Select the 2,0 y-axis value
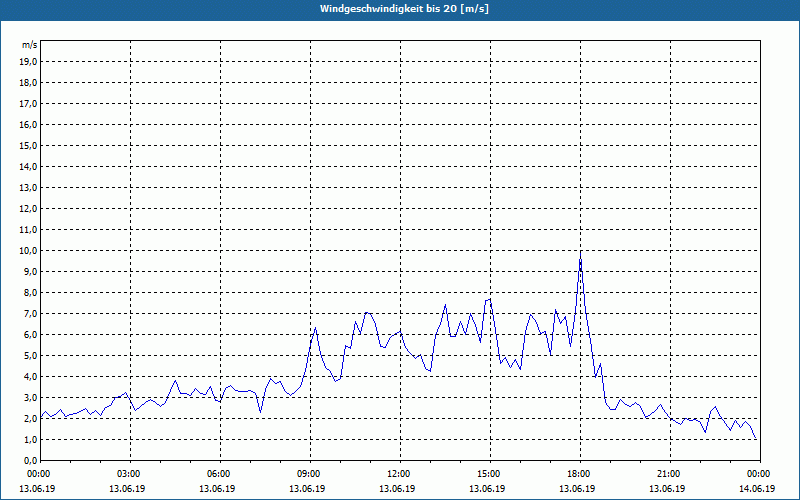This screenshot has width=800, height=500. point(30,419)
